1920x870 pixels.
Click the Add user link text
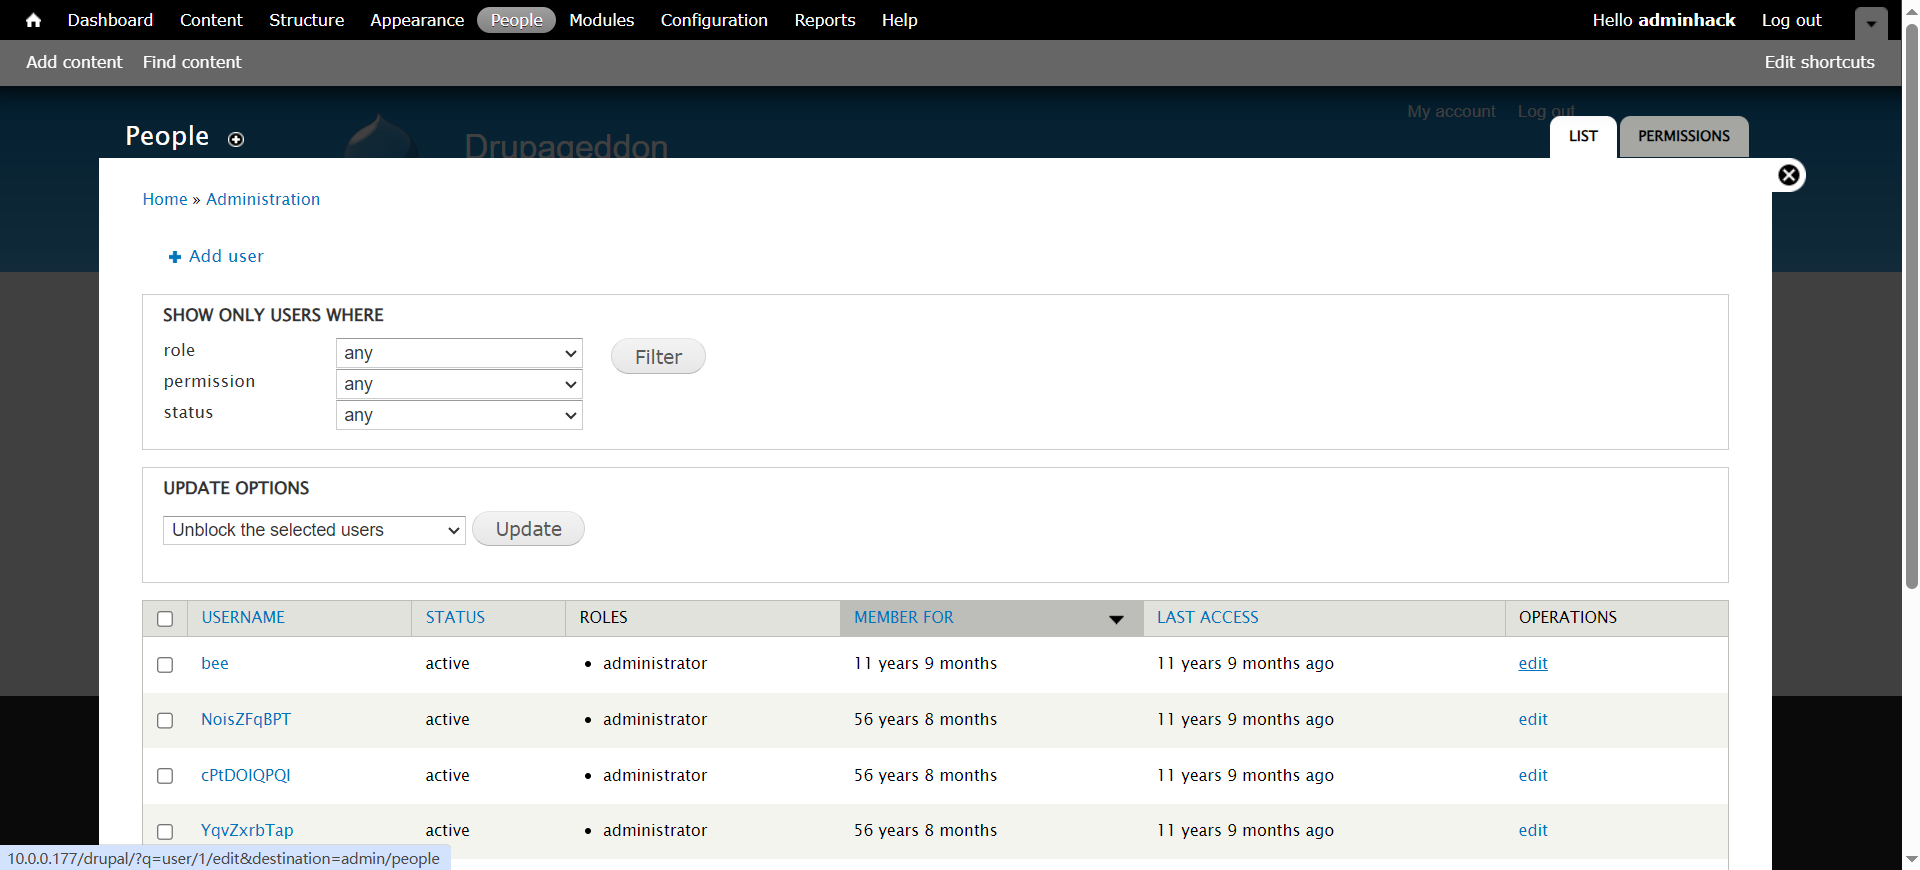coord(226,256)
